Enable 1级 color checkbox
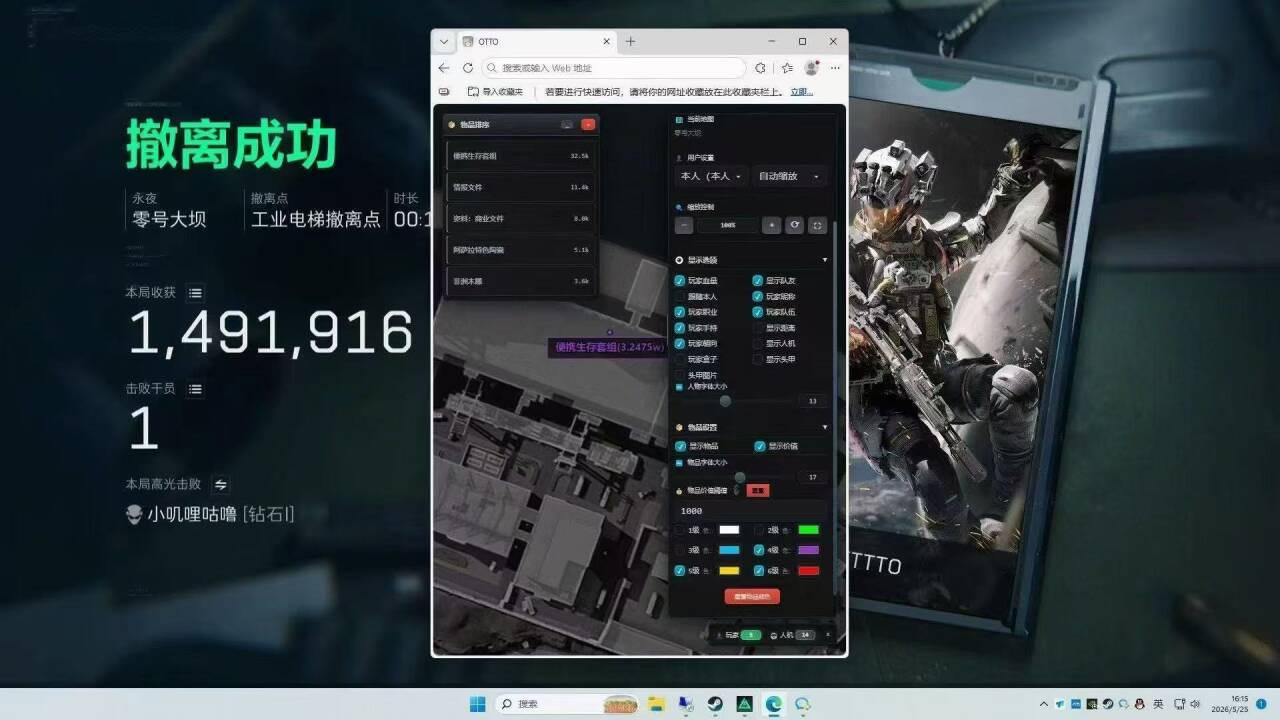The image size is (1280, 720). pos(680,530)
